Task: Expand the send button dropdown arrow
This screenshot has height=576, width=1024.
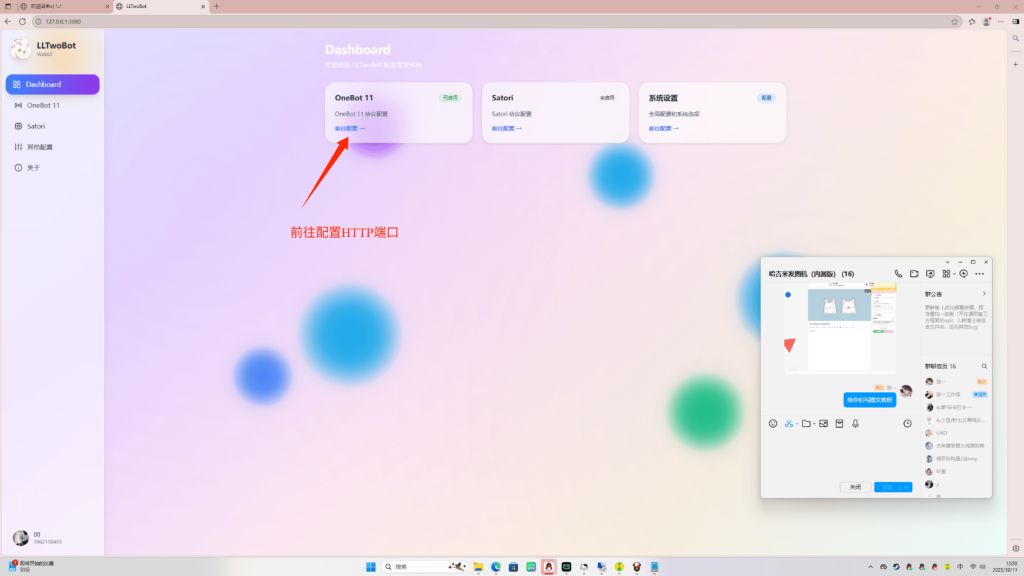Action: [x=907, y=487]
